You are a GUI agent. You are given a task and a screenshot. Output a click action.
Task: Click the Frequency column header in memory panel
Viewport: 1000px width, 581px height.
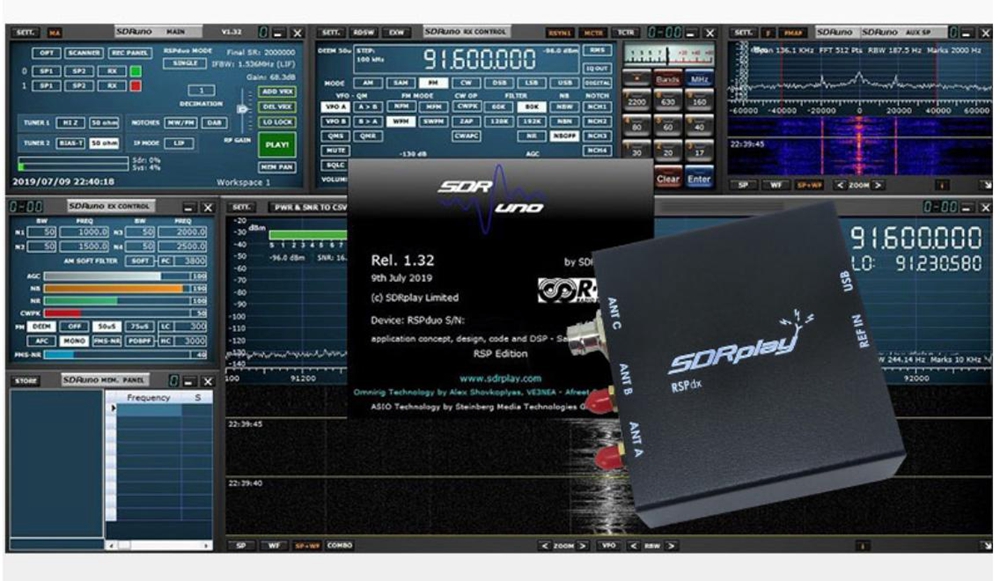tap(148, 397)
